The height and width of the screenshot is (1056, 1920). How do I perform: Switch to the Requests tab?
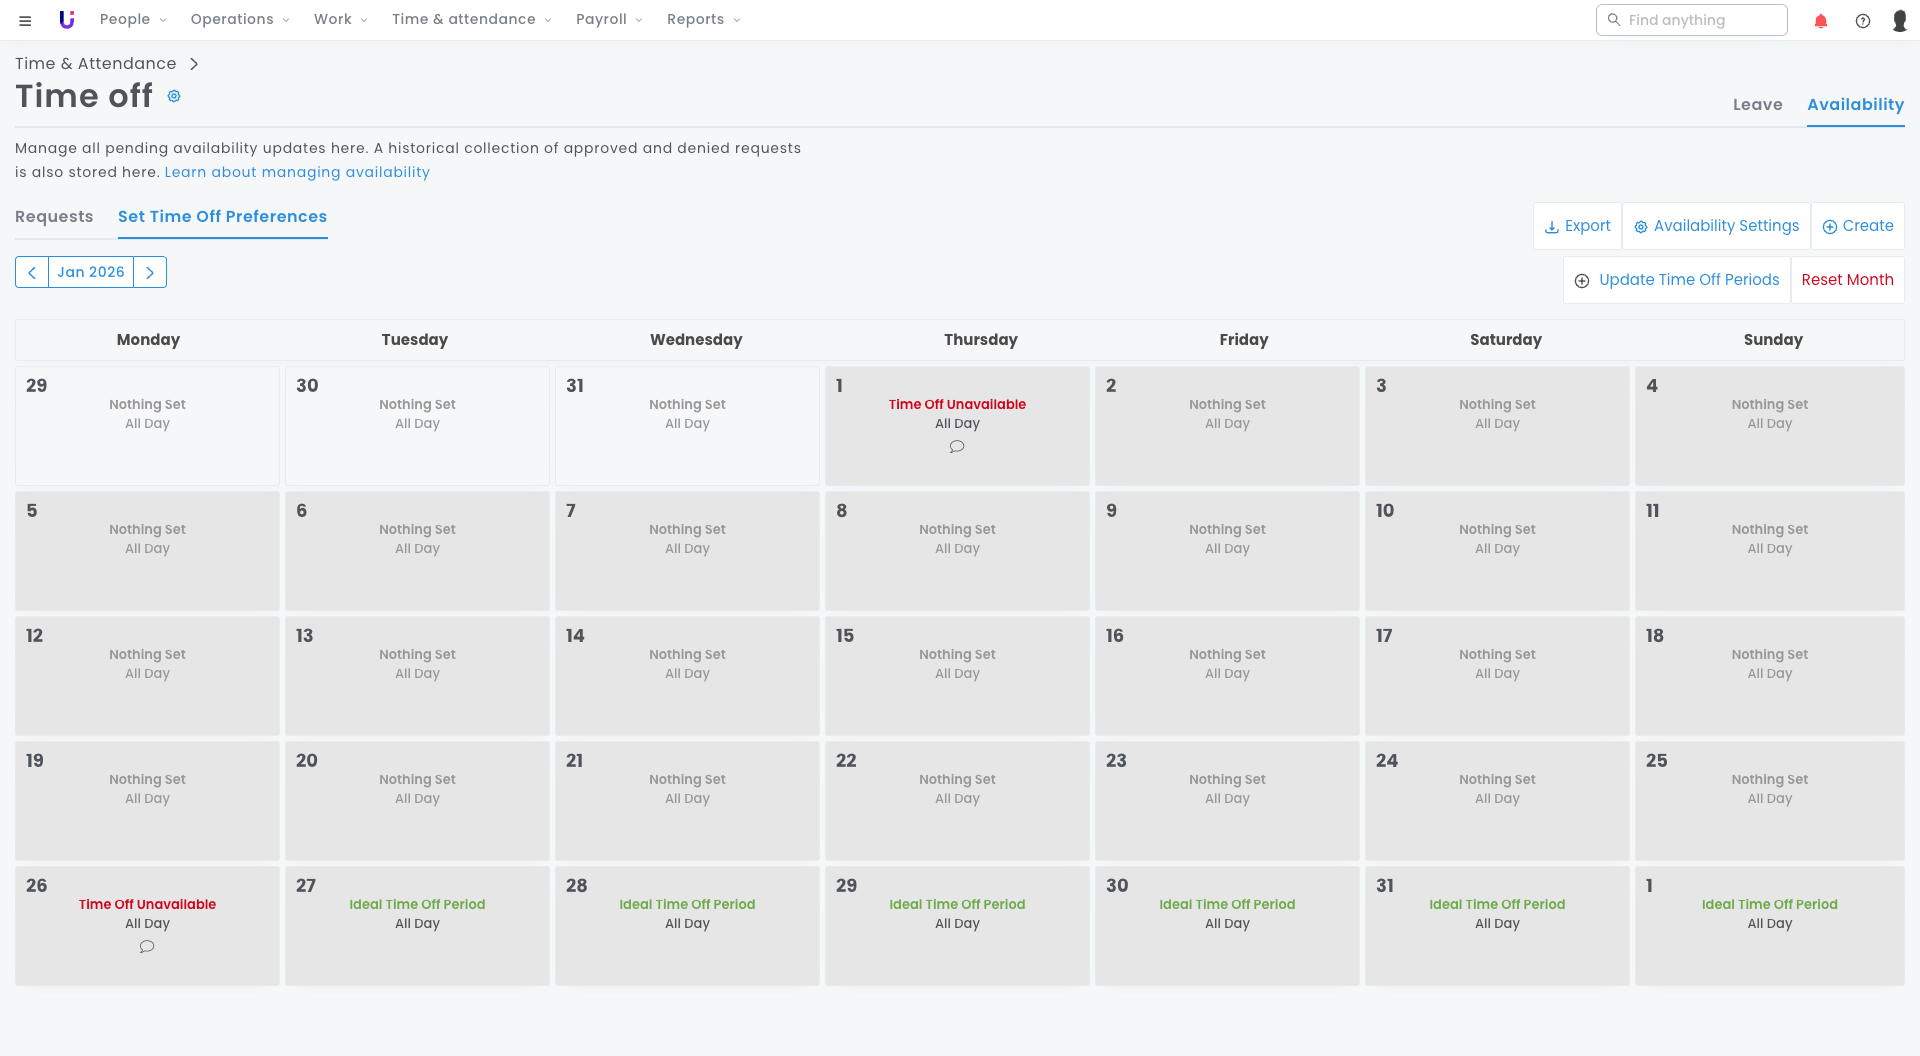point(54,217)
